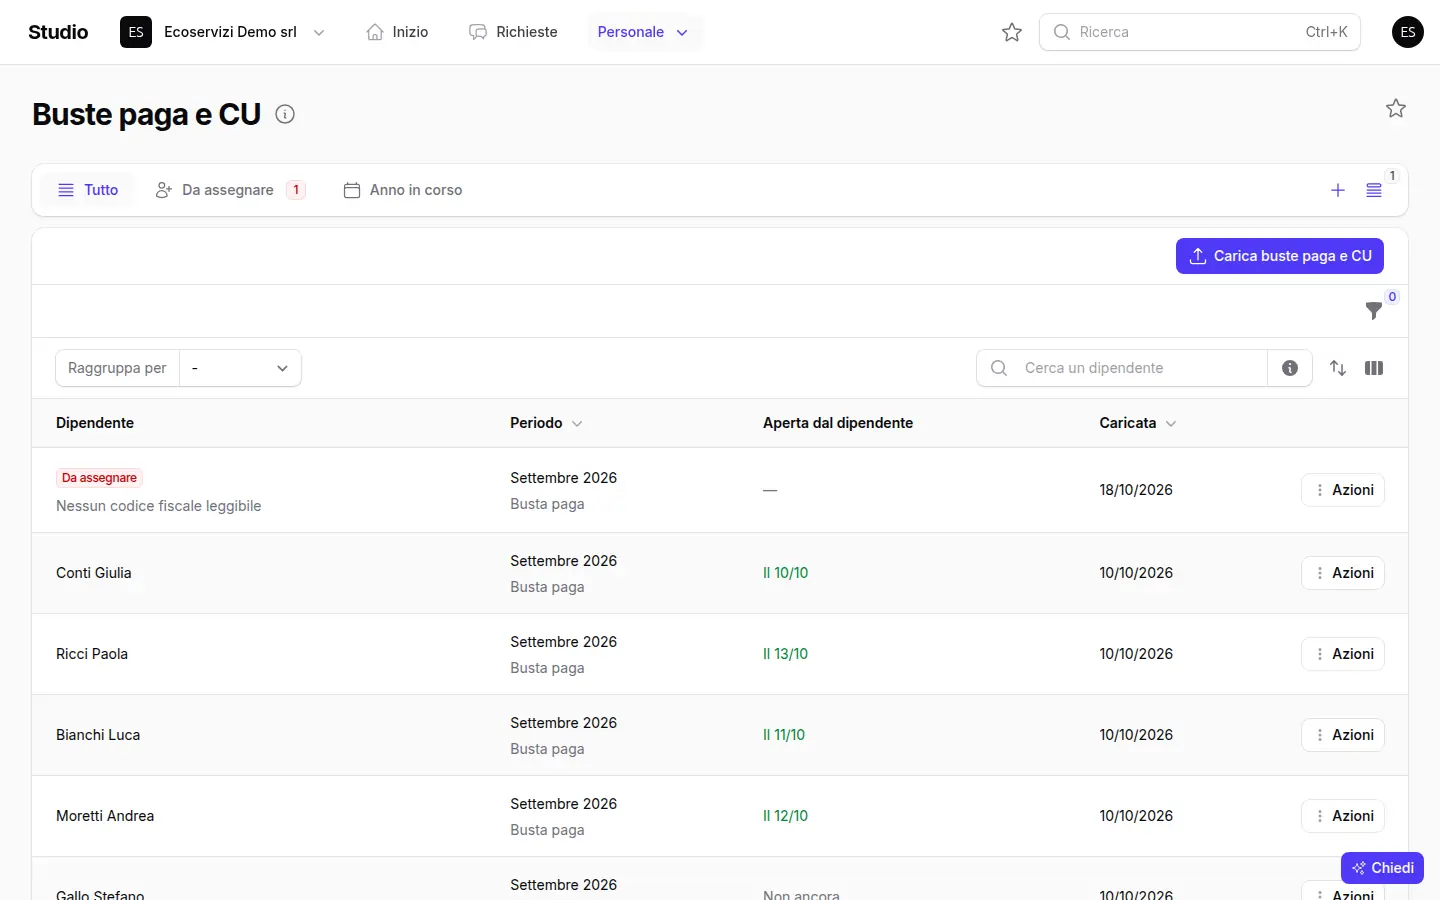Click the 18/10/2026 upload date
Viewport: 1440px width, 900px height.
coord(1136,490)
